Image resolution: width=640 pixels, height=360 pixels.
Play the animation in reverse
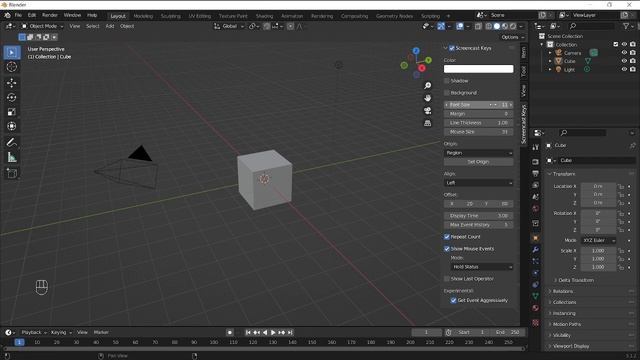[265, 333]
